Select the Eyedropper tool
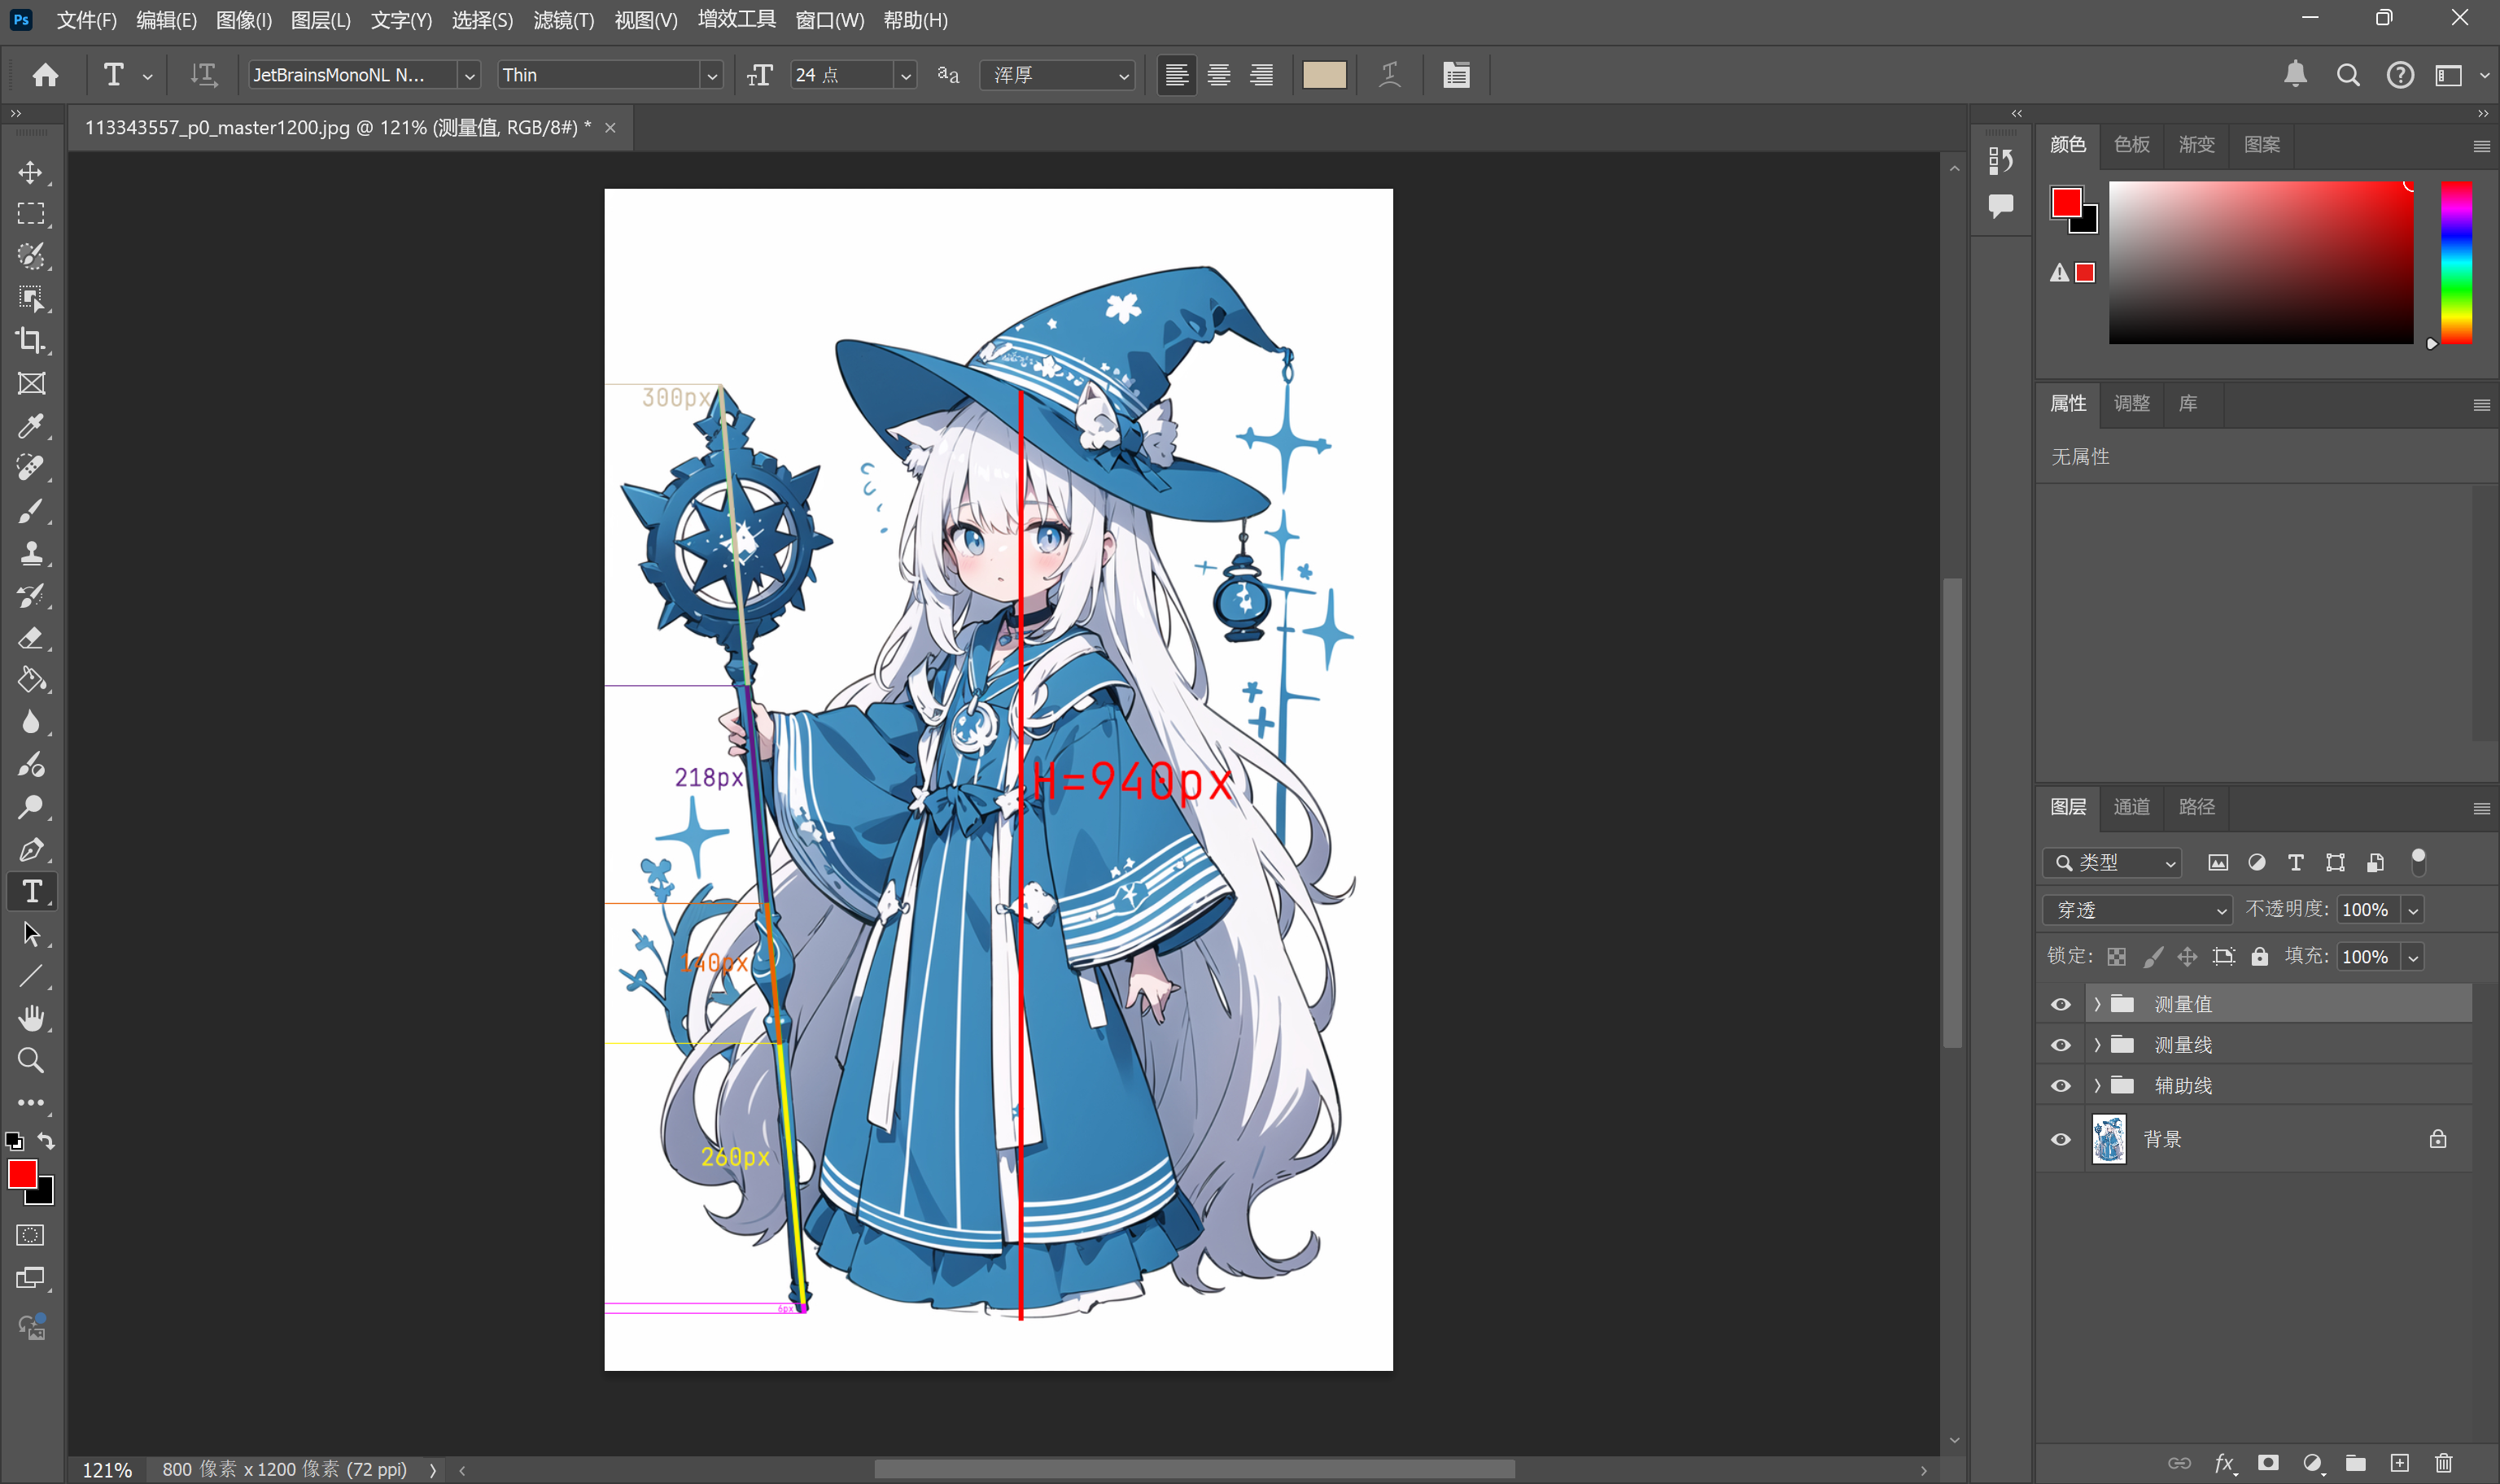The image size is (2500, 1484). click(30, 426)
